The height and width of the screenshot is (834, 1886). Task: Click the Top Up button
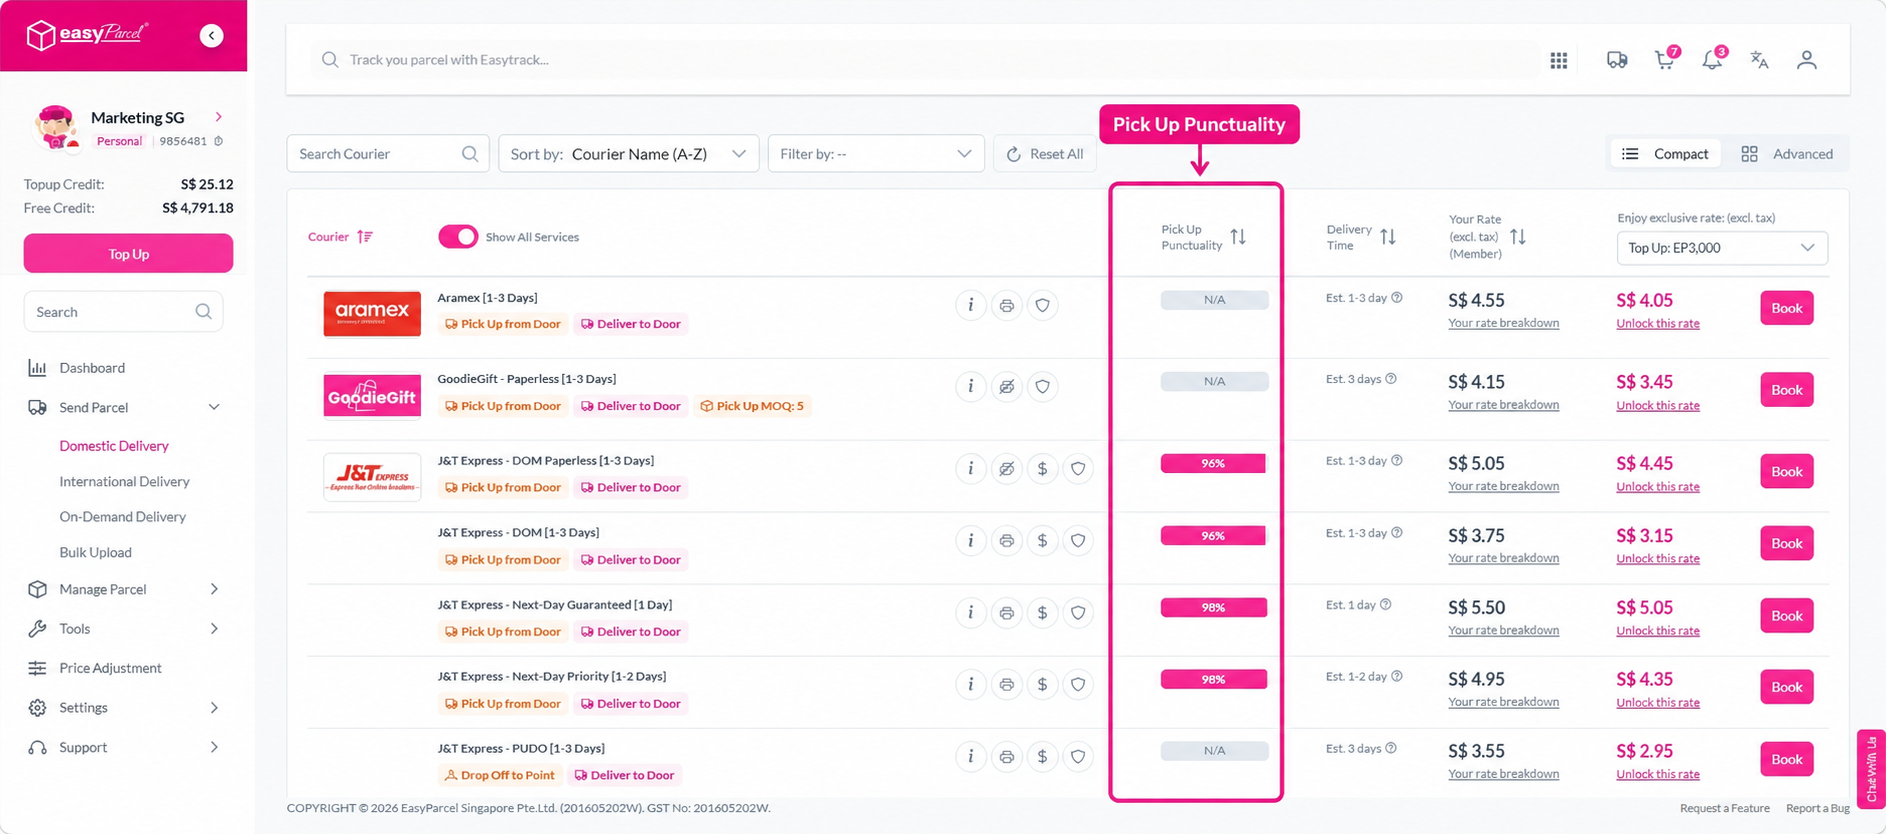click(128, 254)
